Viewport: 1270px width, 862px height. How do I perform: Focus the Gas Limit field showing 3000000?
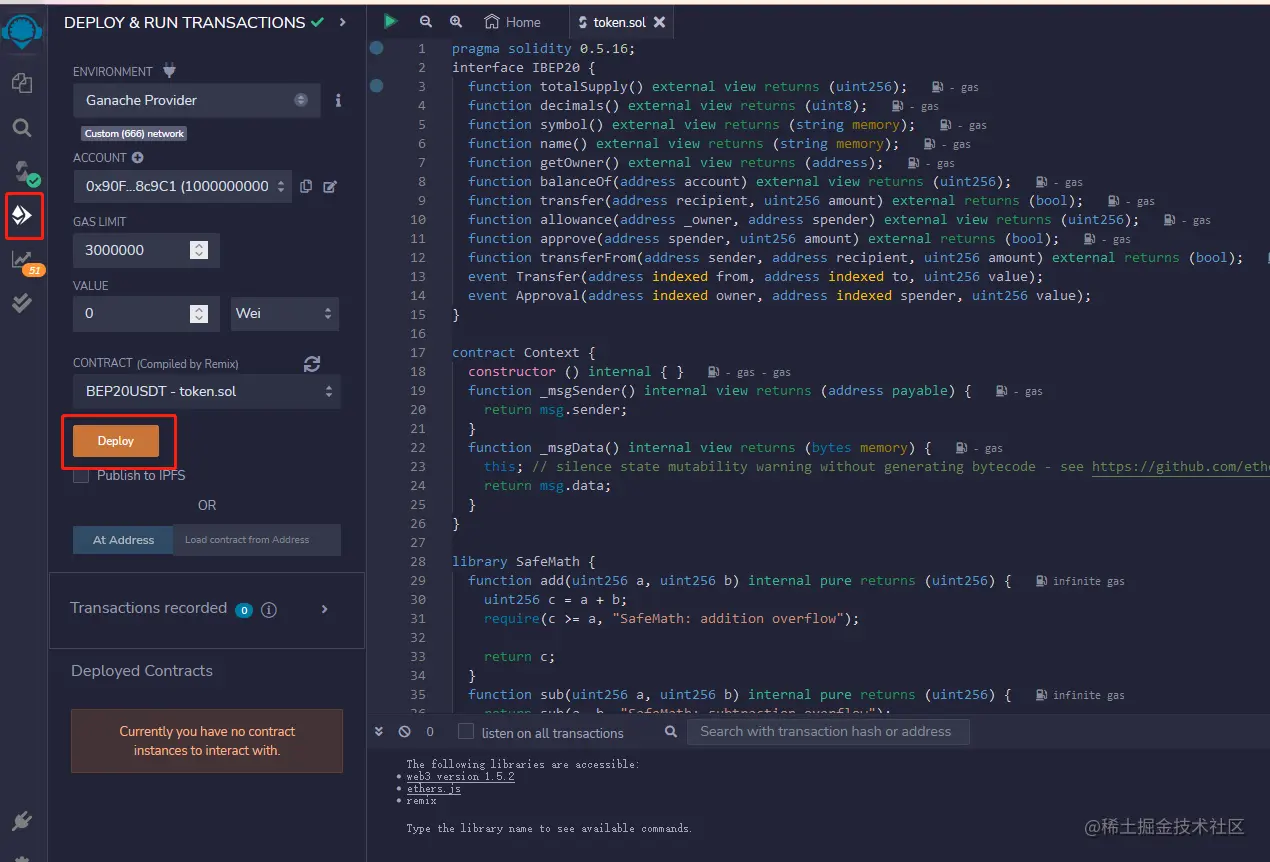tap(146, 250)
